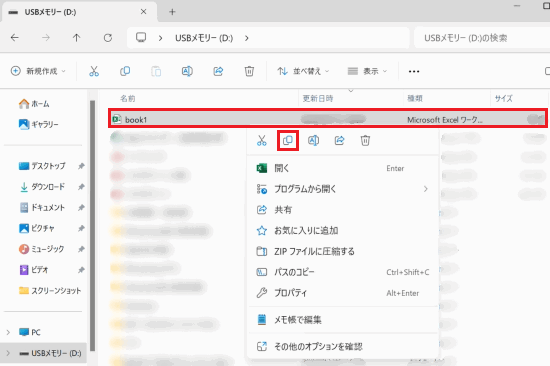Click the USBメモリー (D:) breadcrumb in the address bar
550x366 pixels.
click(204, 38)
